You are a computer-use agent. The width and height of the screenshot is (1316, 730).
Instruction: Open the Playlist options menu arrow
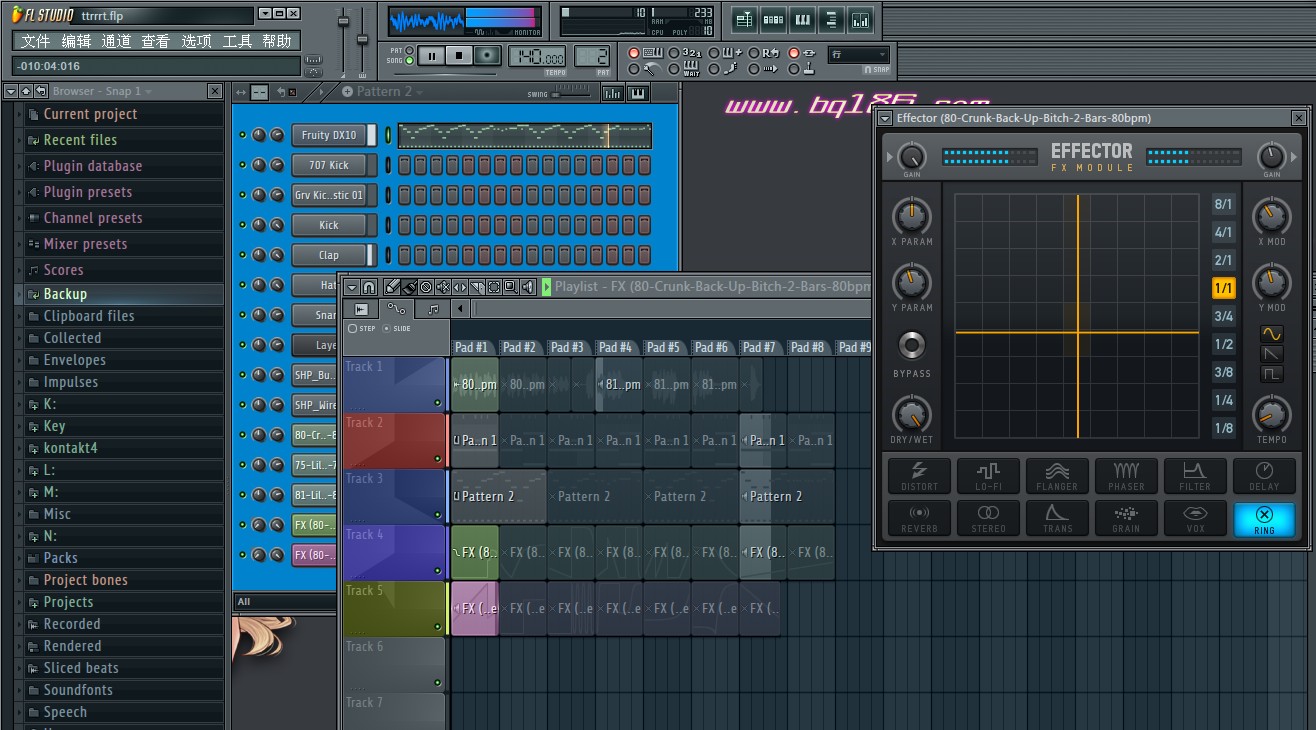coord(352,287)
